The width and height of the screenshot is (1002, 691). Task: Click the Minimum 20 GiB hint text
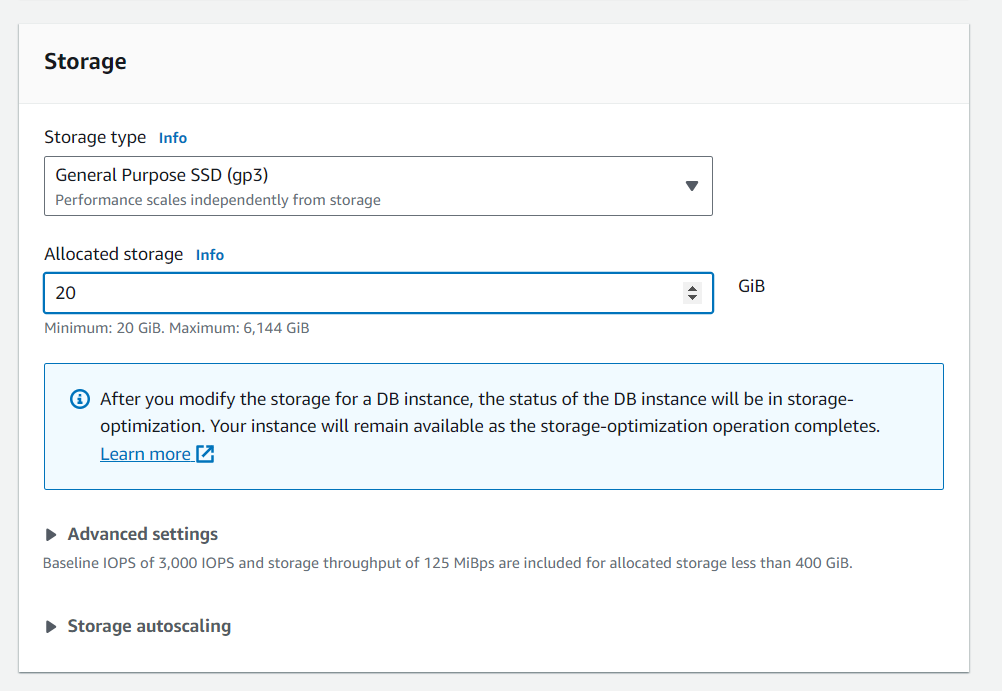pyautogui.click(x=176, y=328)
